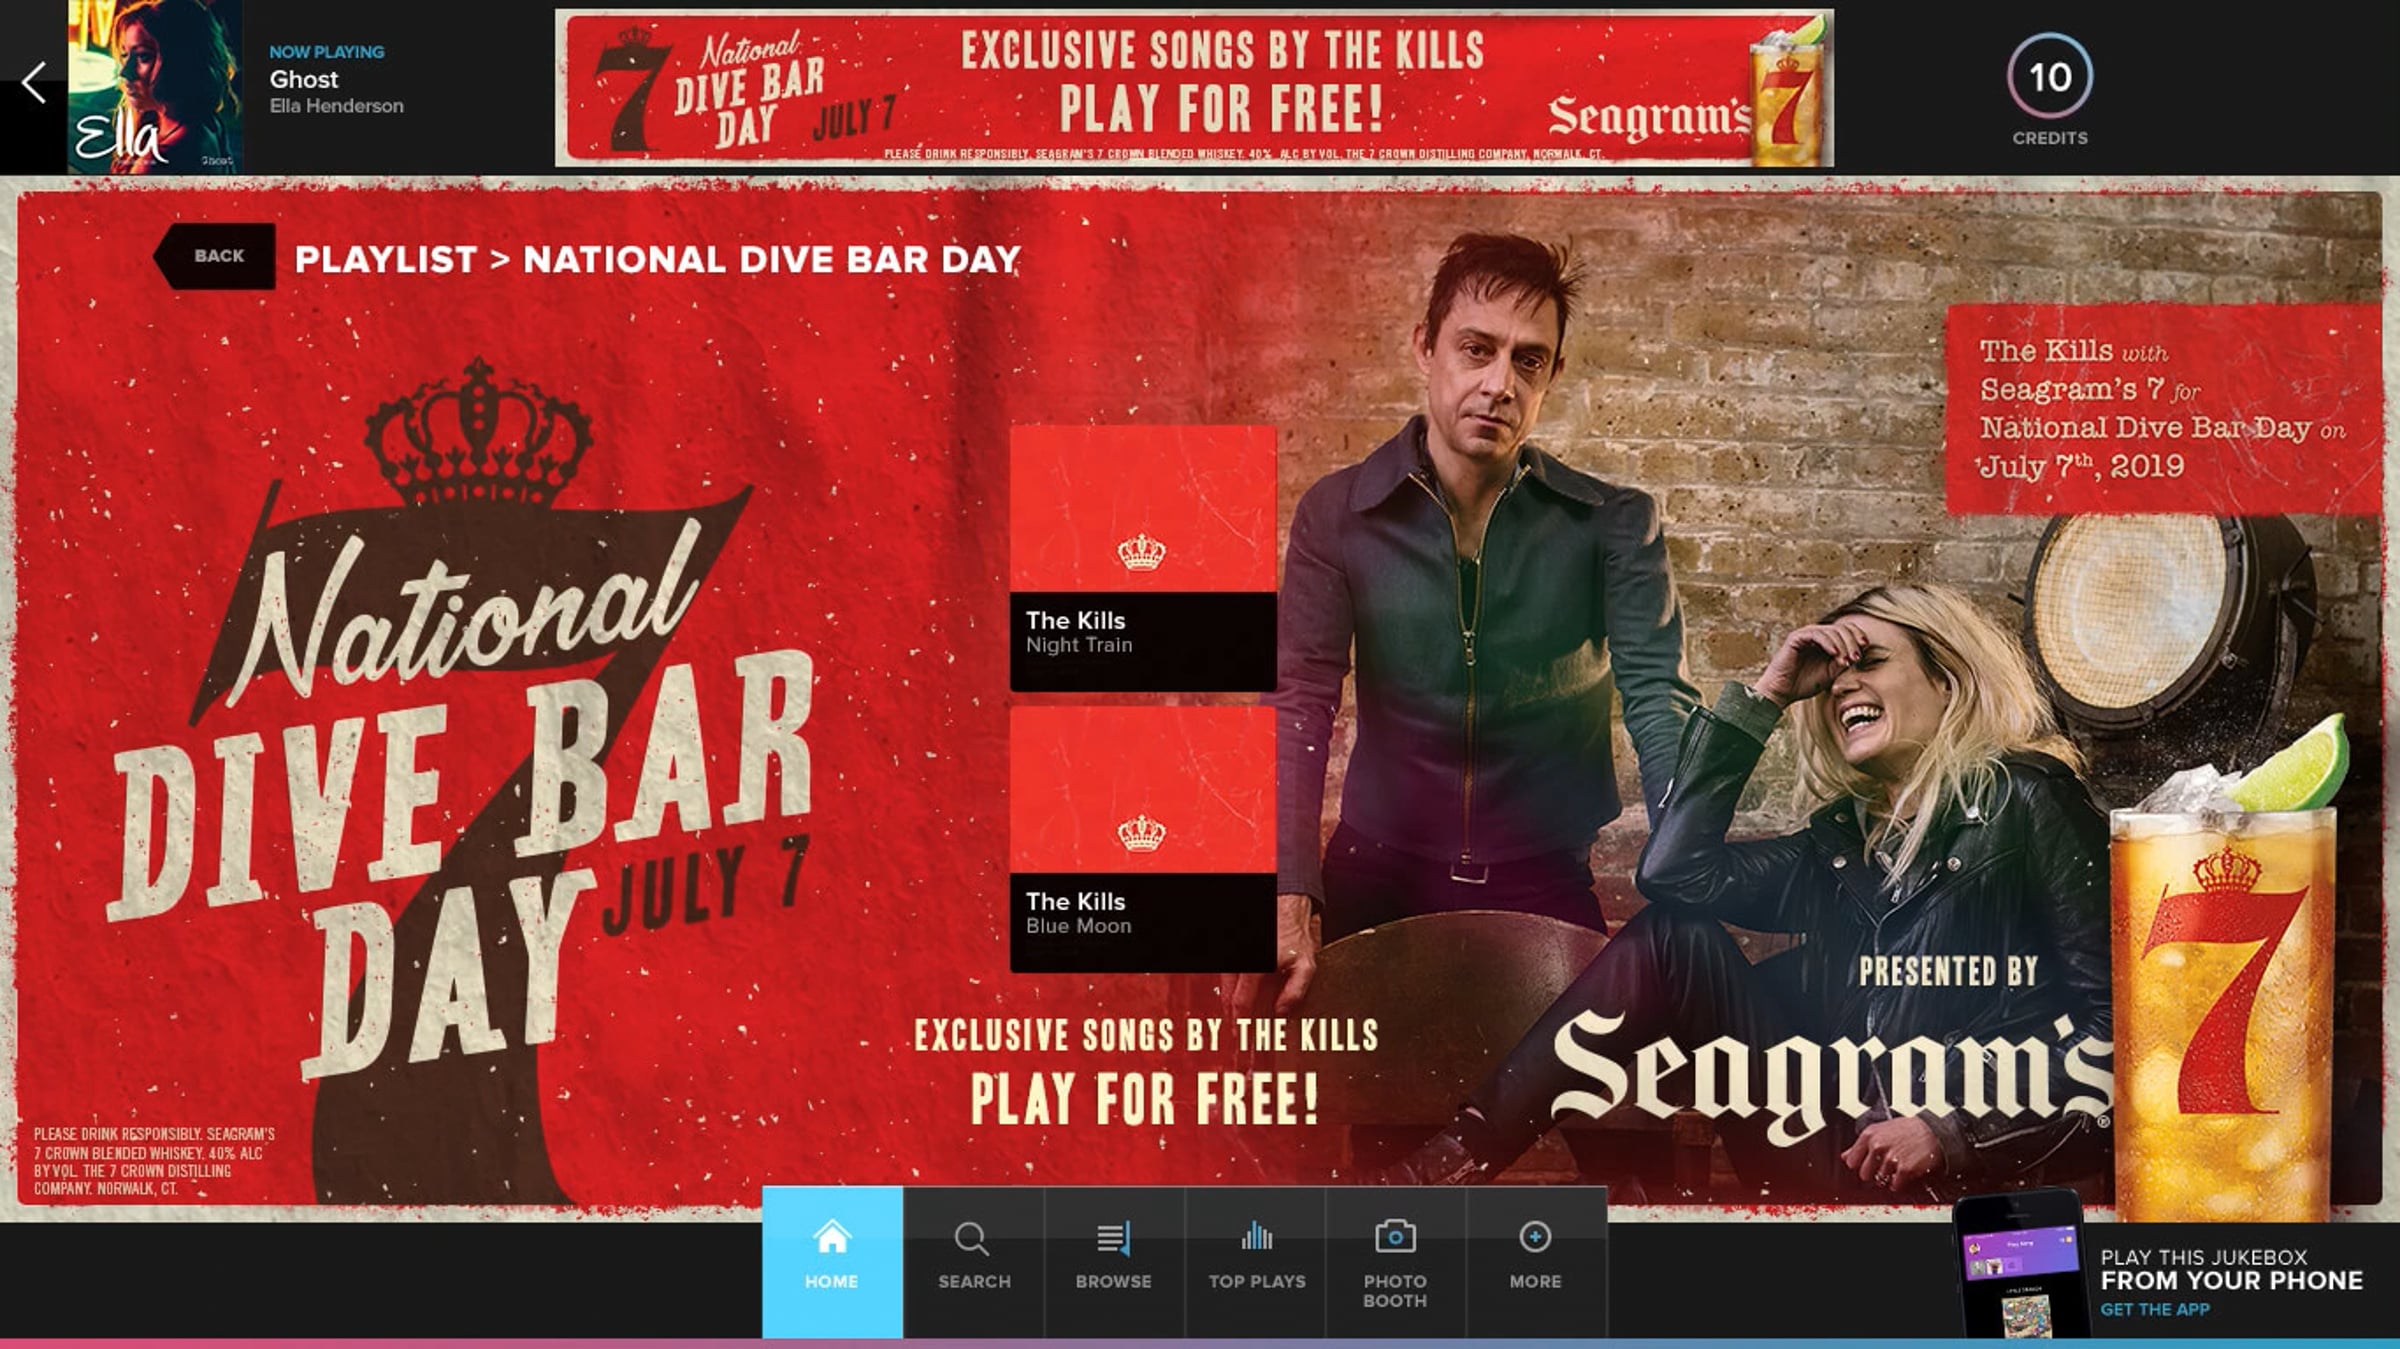Click the Now Playing Ghost song title

304,80
